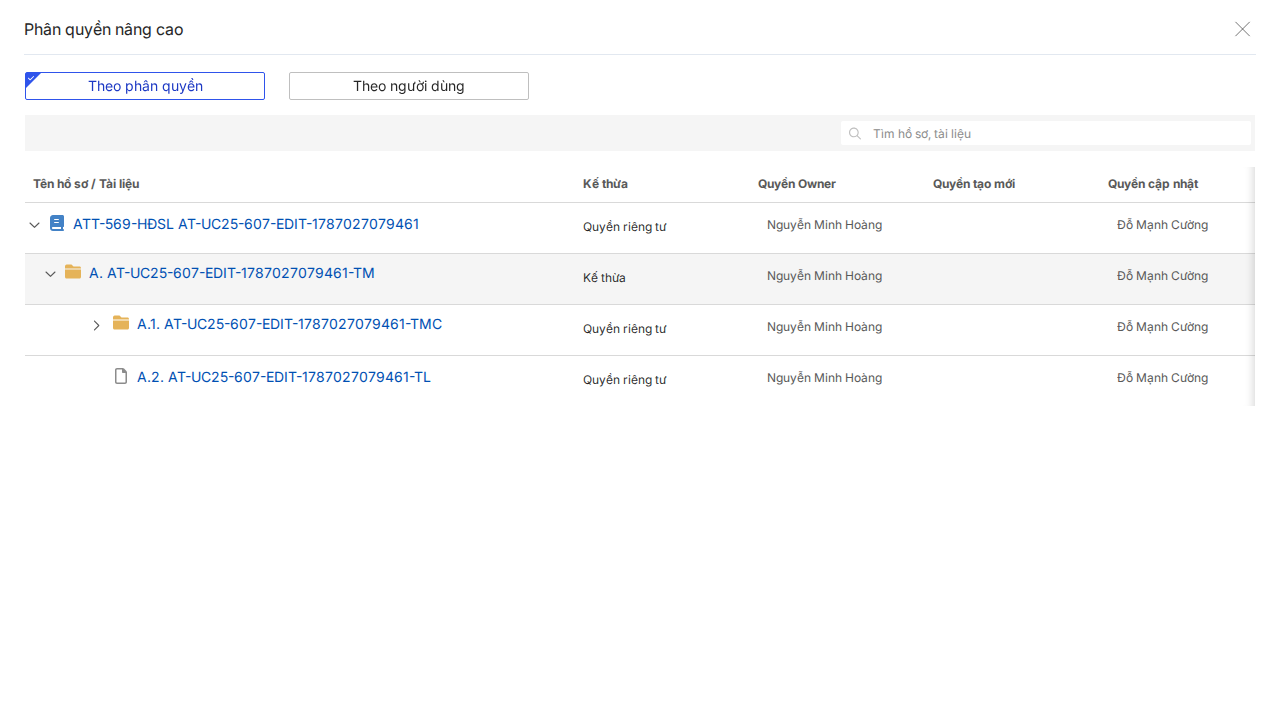Open the A.1. TMC folder name link
This screenshot has height=720, width=1280.
coord(289,324)
